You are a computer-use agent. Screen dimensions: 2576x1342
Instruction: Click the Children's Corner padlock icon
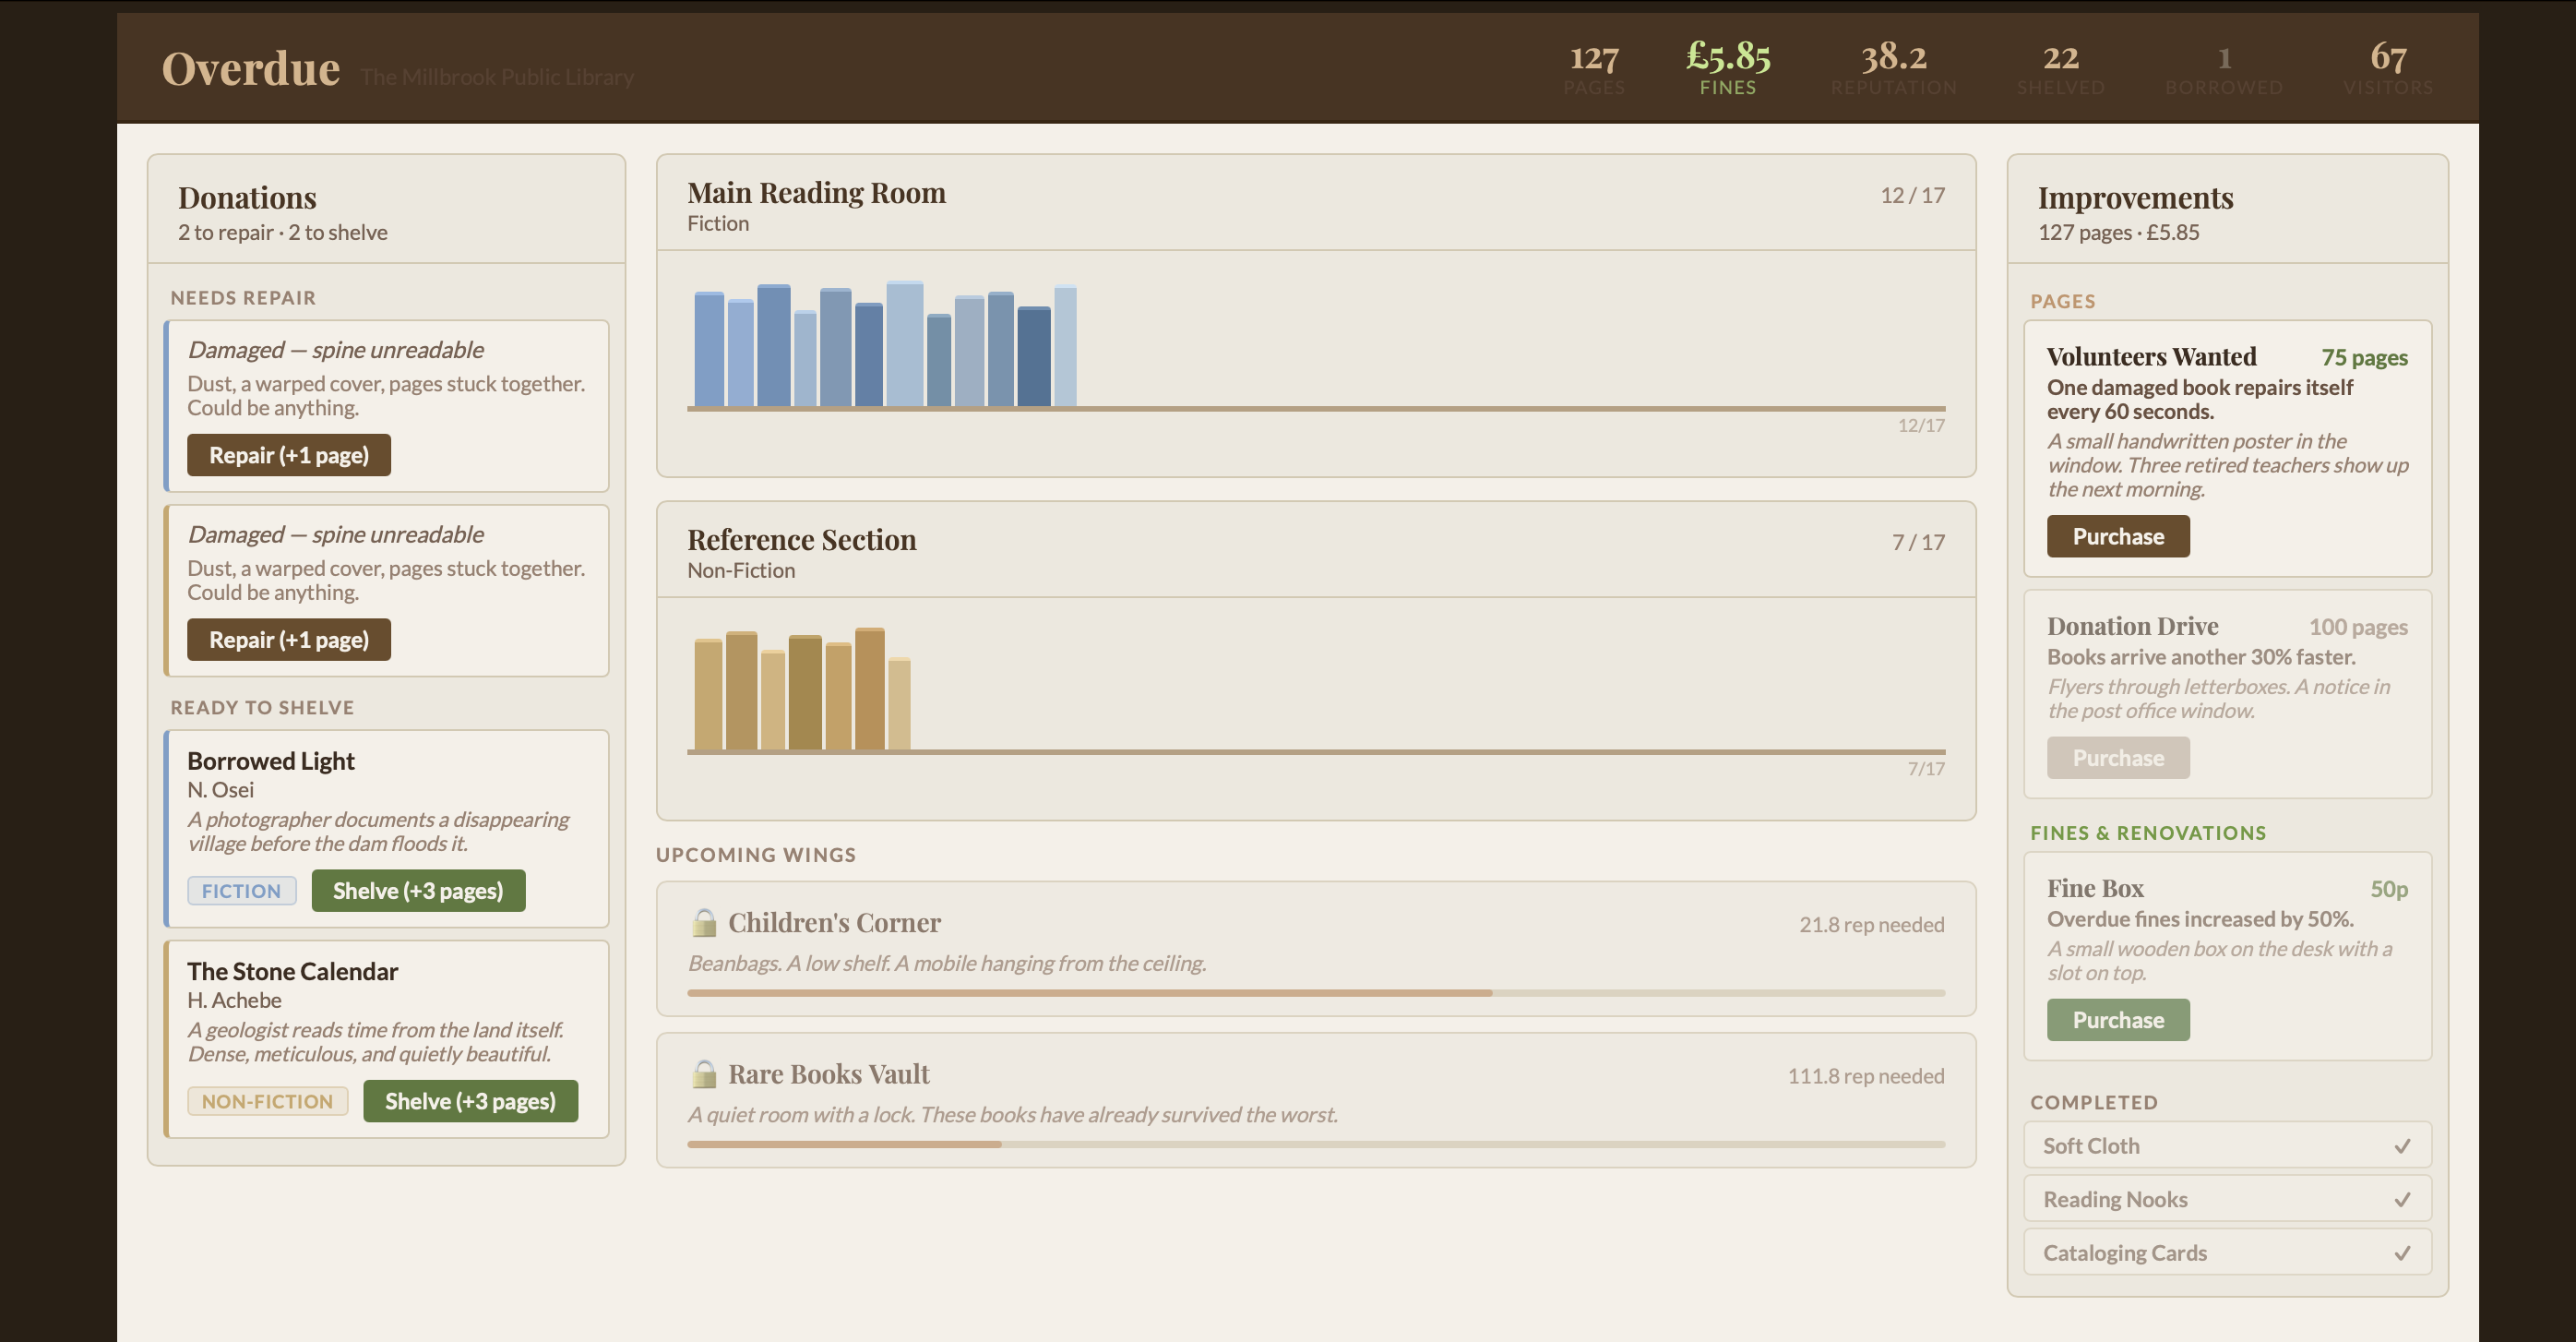point(704,922)
